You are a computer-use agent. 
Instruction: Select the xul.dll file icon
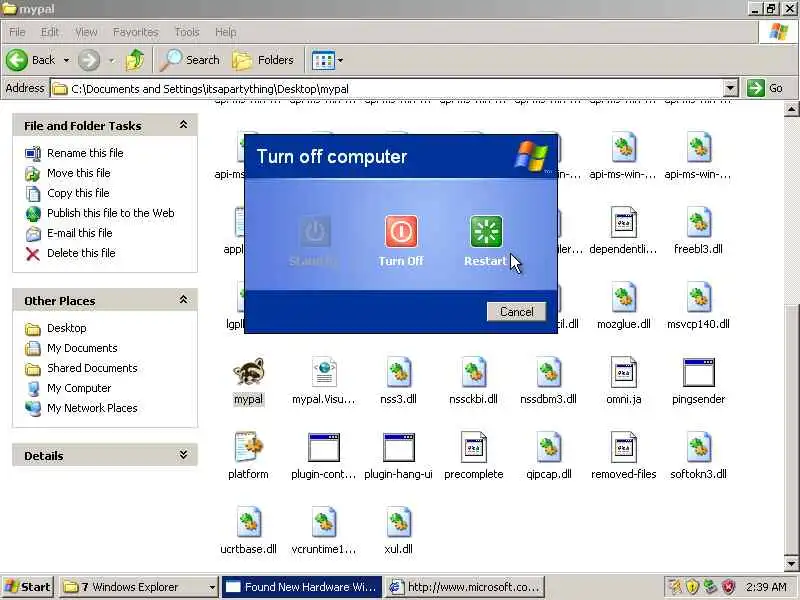[398, 522]
